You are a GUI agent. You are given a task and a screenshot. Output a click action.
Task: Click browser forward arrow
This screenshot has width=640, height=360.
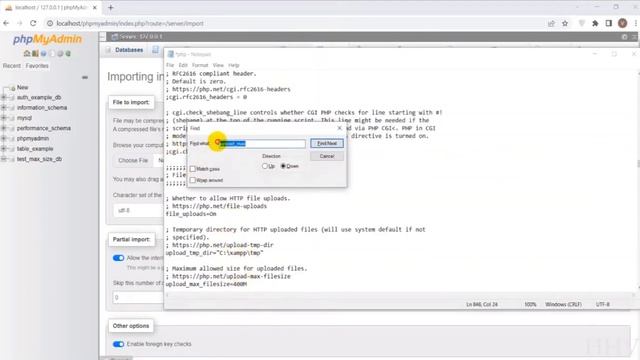20,23
